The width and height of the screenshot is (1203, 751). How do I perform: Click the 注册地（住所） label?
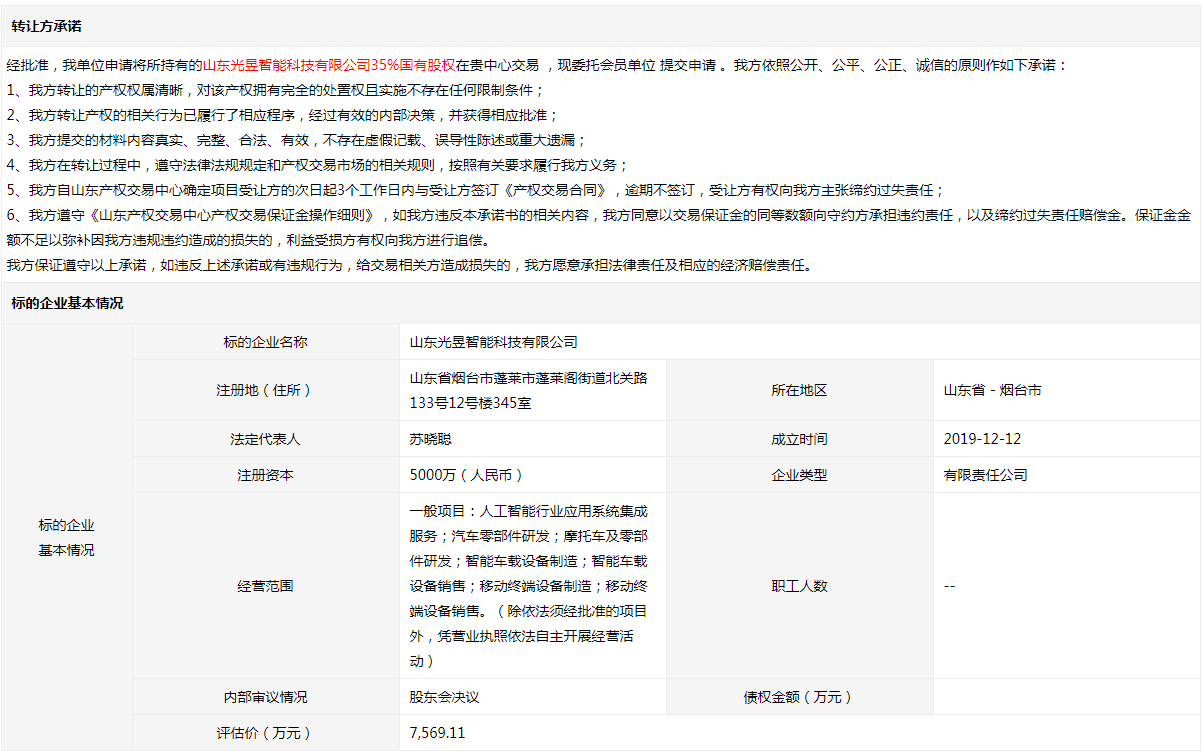click(265, 390)
